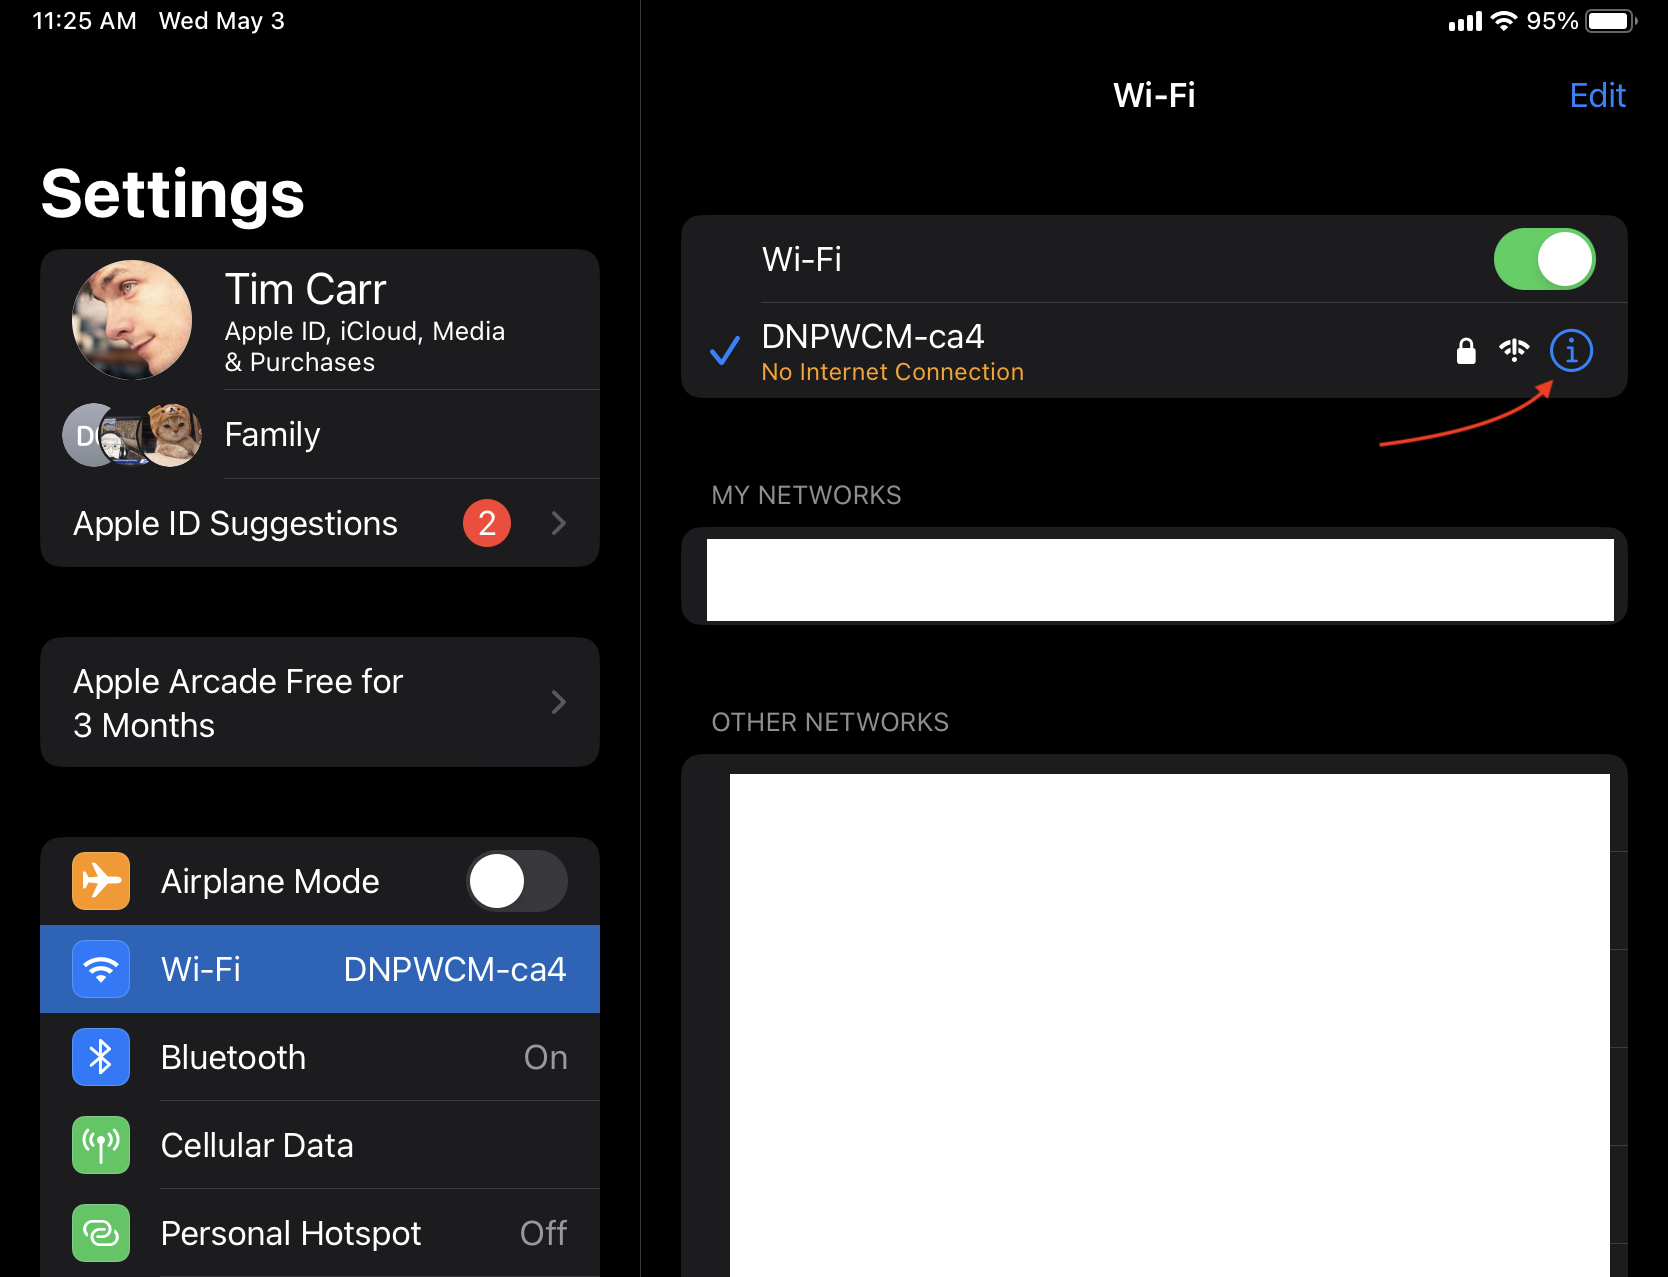Tap DNPWCM-ca4 value in sidebar Wi-Fi row

tap(455, 969)
